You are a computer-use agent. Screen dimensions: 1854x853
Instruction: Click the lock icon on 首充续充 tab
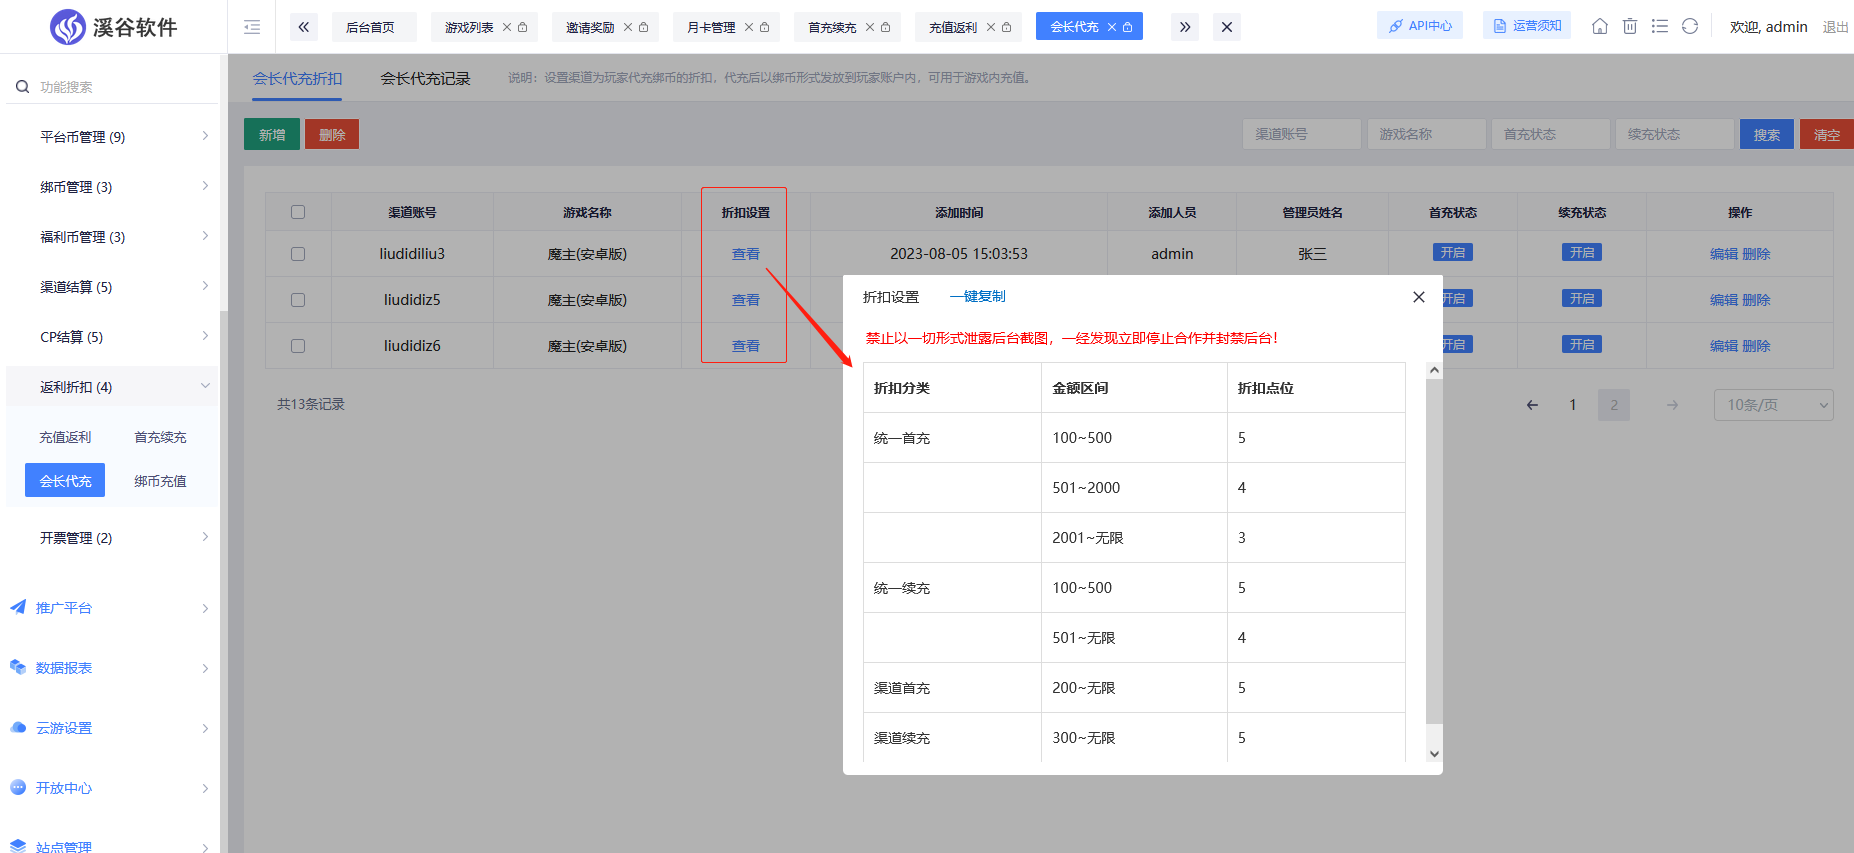tap(886, 27)
